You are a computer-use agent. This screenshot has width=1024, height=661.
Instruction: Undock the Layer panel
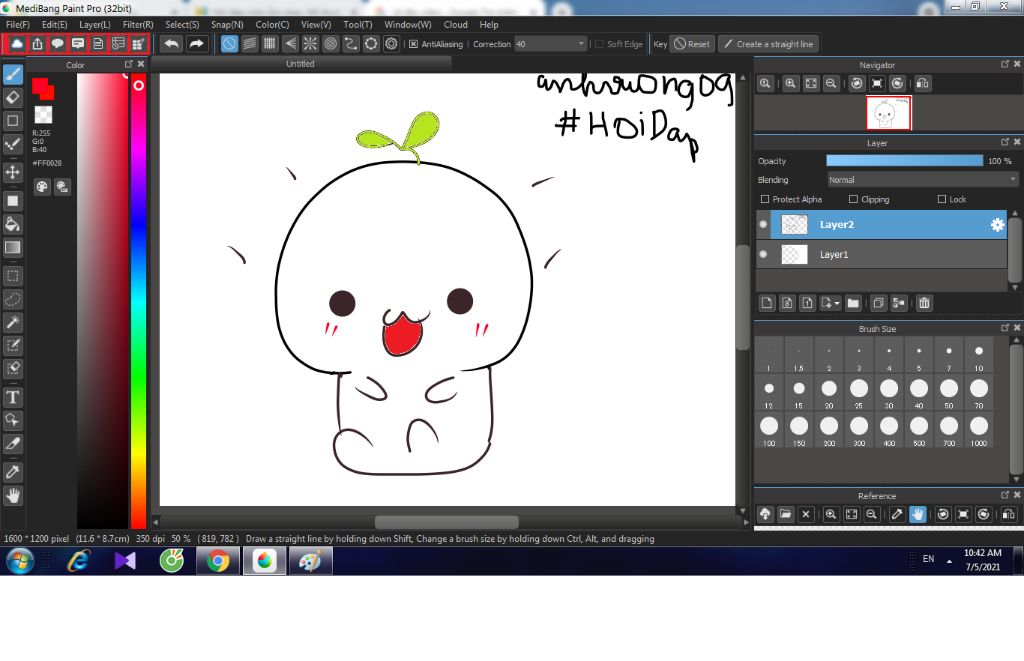(x=1004, y=142)
